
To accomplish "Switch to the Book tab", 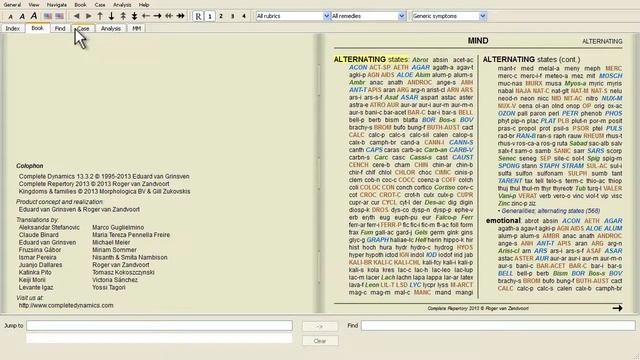I will point(37,28).
